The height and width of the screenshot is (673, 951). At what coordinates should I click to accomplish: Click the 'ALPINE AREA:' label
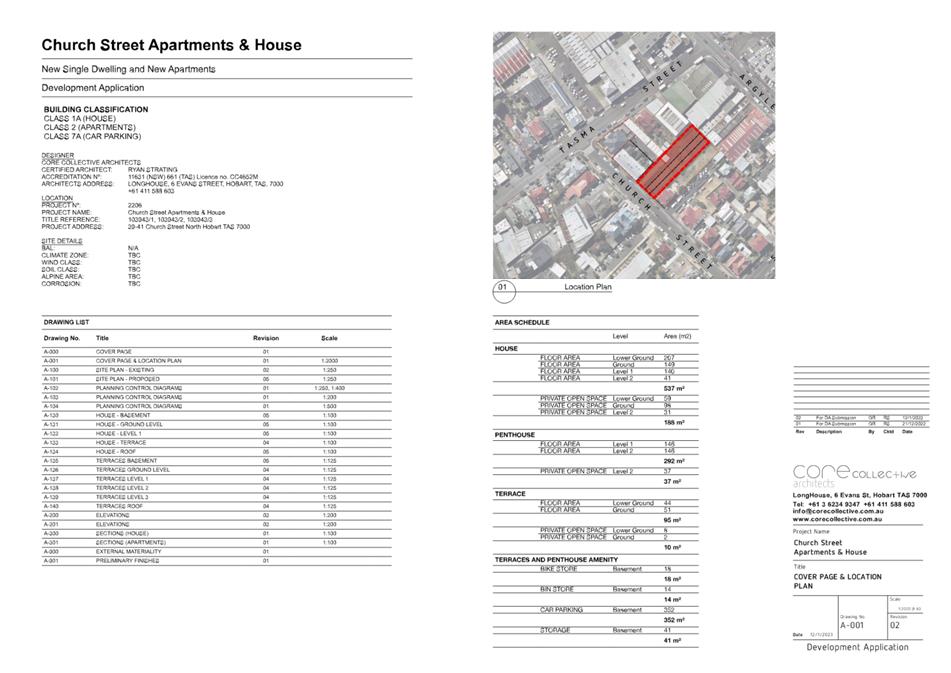(x=62, y=276)
